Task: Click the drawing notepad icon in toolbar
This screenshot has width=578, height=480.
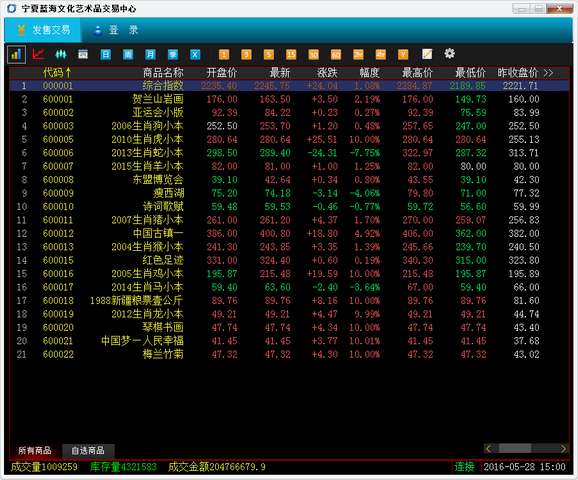Action: 427,54
